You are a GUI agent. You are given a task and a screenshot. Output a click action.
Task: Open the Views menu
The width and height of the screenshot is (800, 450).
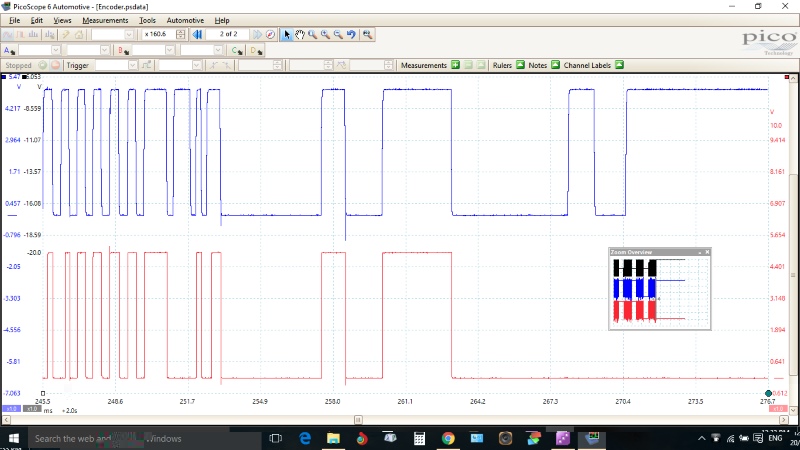(62, 20)
